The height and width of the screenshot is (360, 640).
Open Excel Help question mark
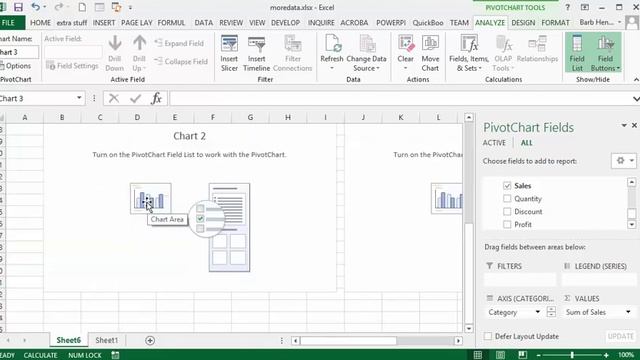567,7
